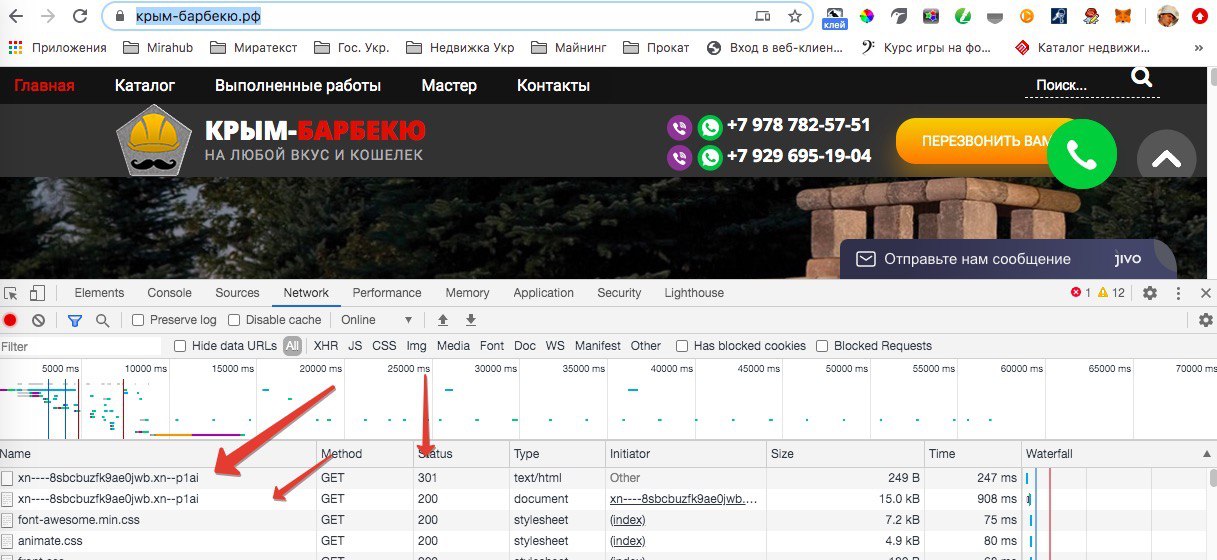
Task: Switch to the Application tab
Action: point(543,293)
